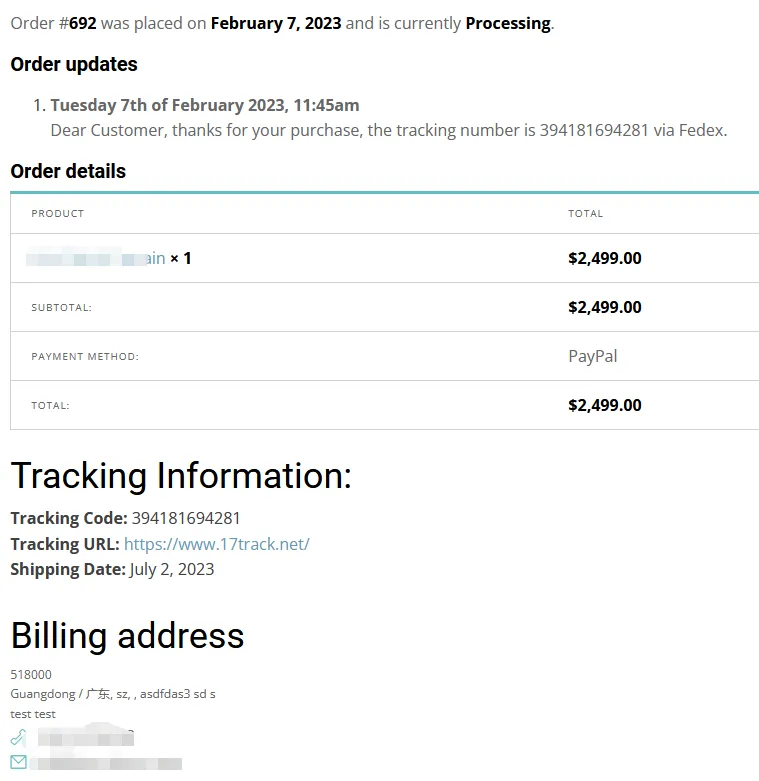
Task: Click the SUBTOTAL row label
Action: [61, 307]
